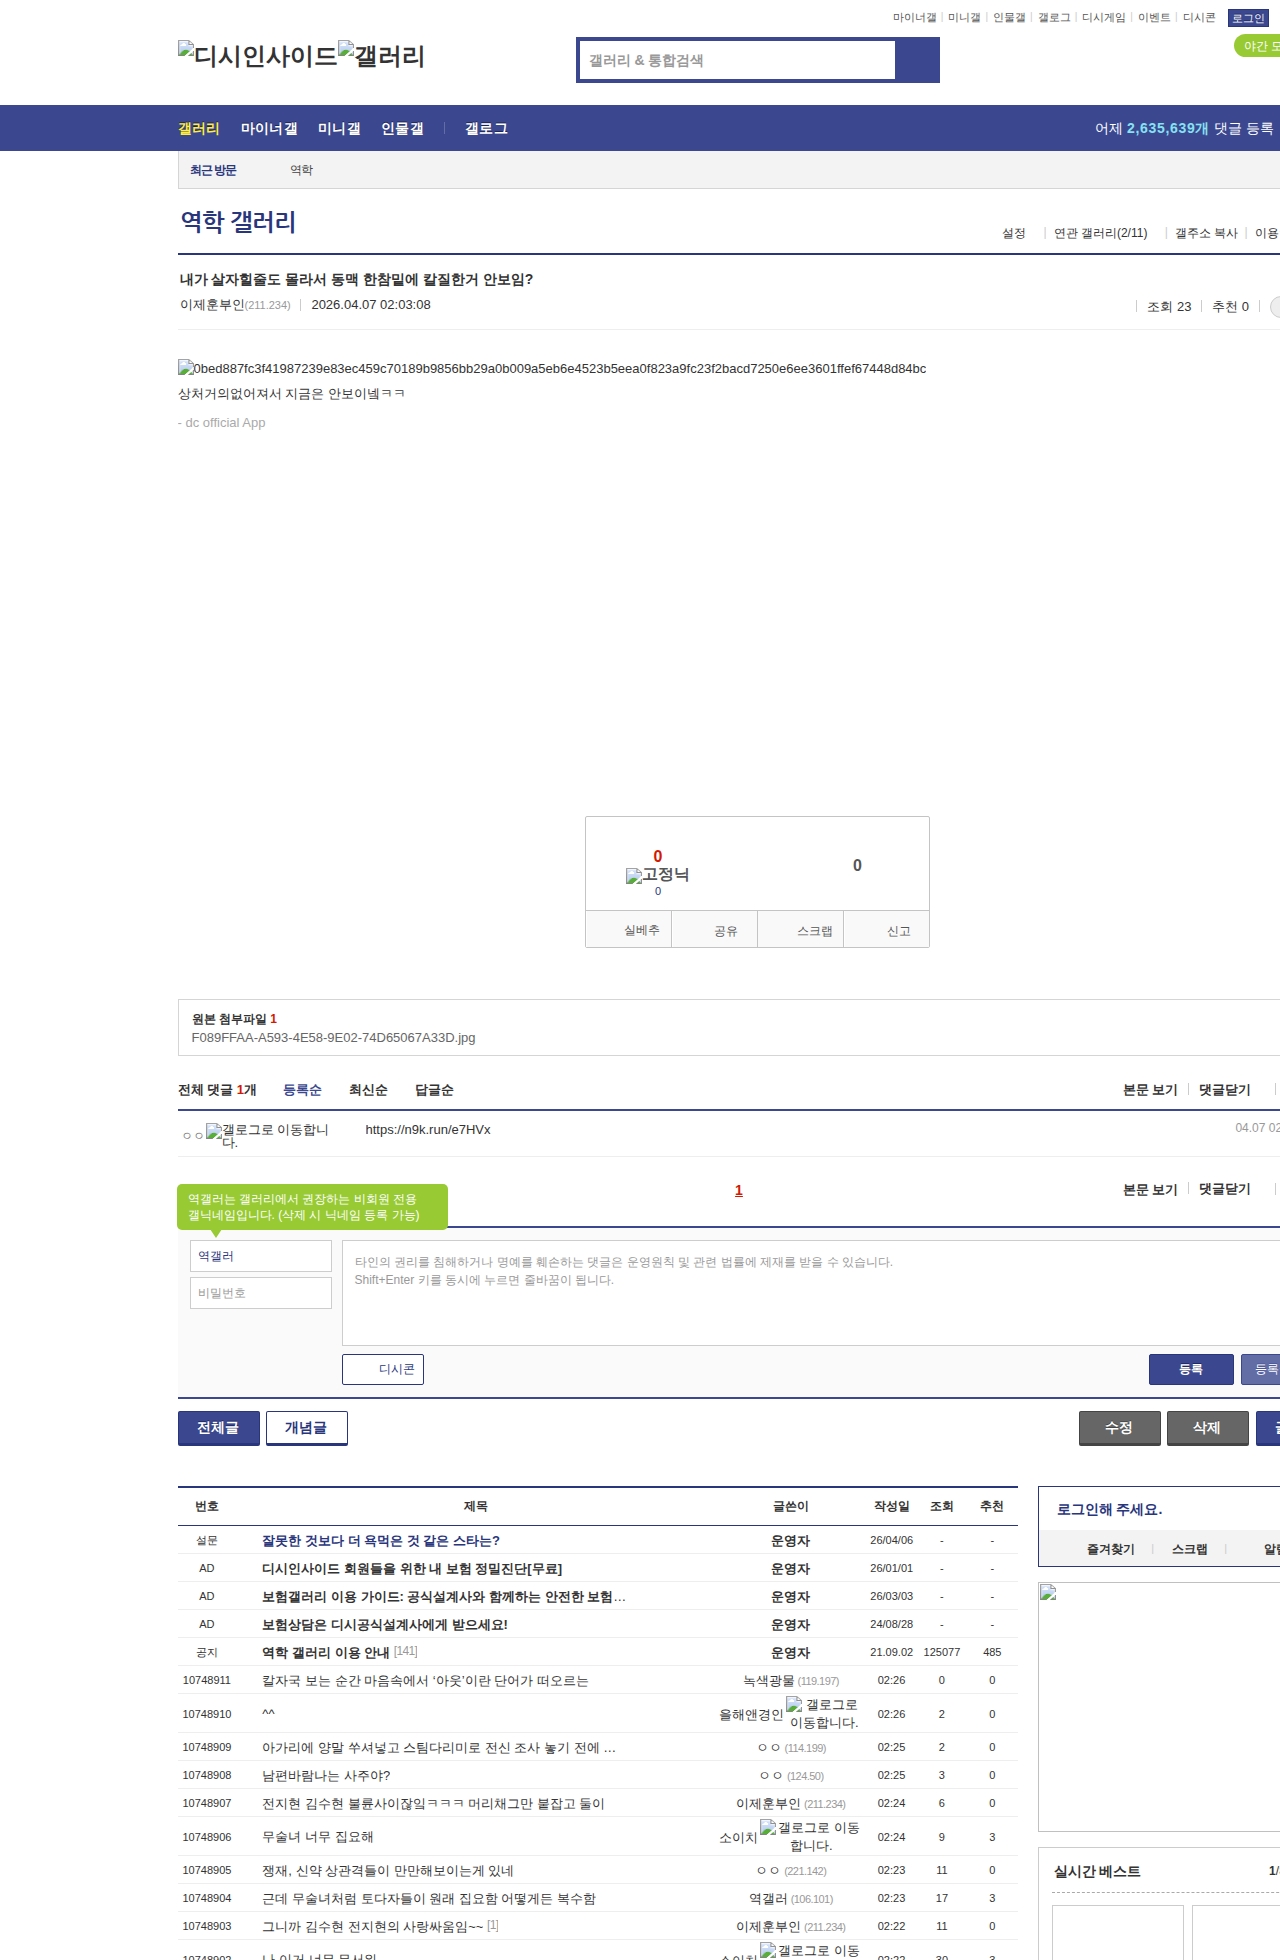Open post 남편바람나는 사주야?
The height and width of the screenshot is (1960, 1280).
[x=326, y=1775]
